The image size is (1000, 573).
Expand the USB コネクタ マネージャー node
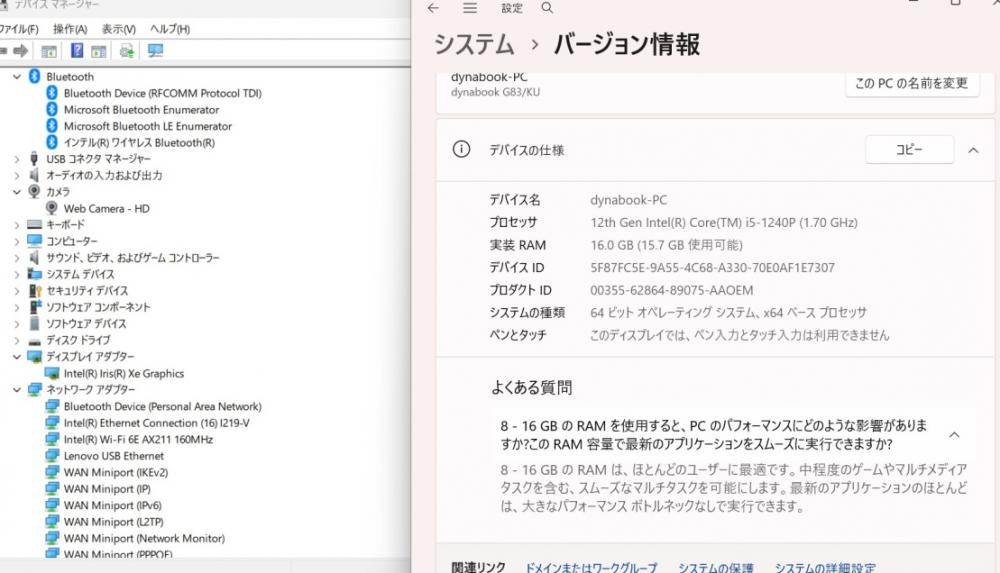(x=17, y=159)
